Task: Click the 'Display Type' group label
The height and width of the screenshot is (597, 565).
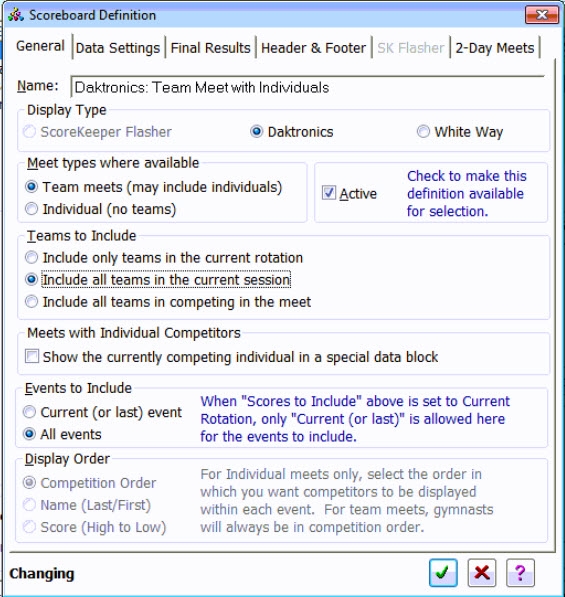Action: coord(67,110)
